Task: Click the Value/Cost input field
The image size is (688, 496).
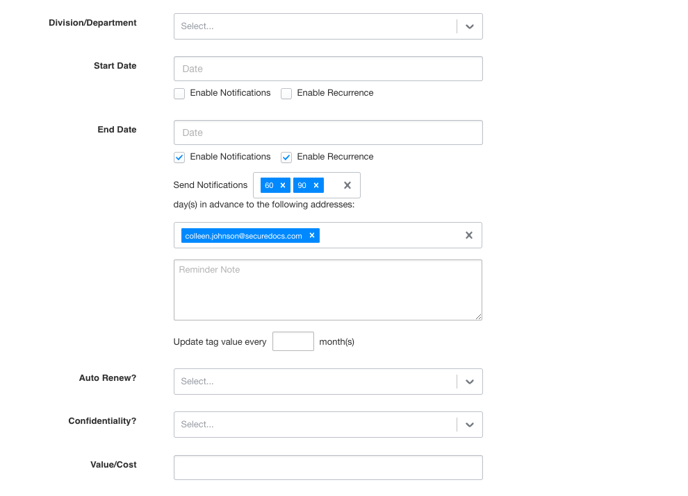Action: point(328,467)
